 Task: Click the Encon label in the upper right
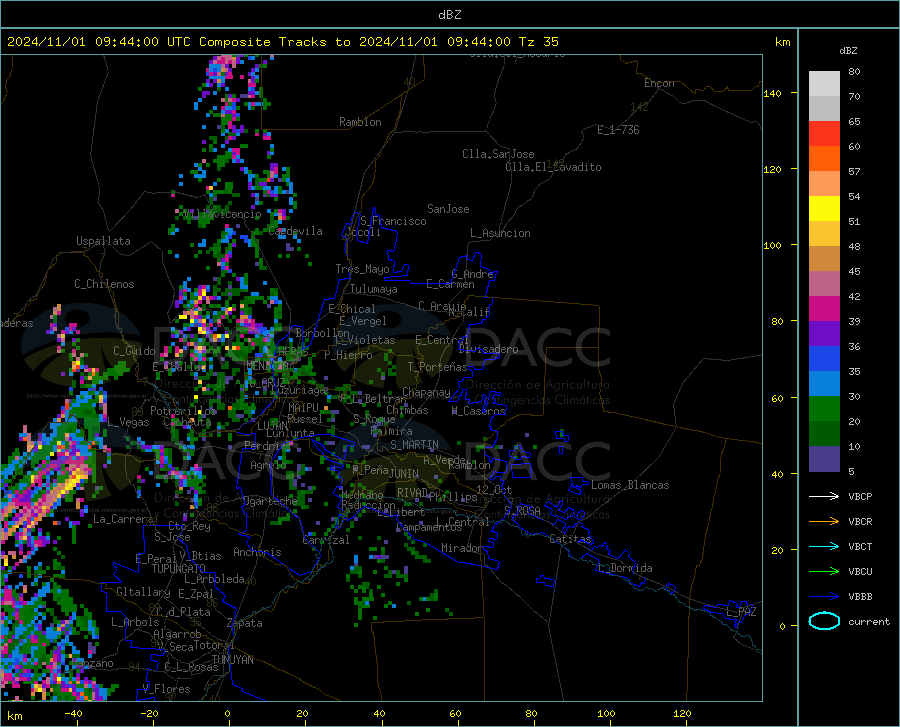[x=659, y=83]
